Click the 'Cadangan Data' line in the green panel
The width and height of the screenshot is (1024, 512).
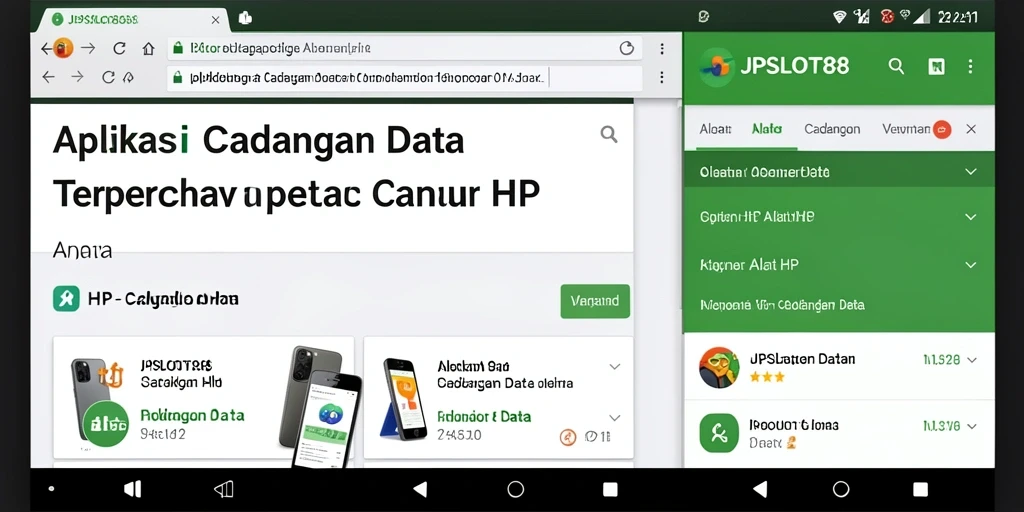click(x=782, y=305)
